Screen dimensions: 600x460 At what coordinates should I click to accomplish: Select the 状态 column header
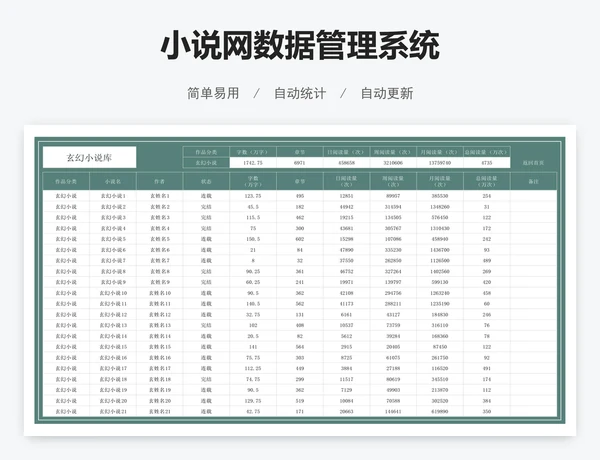206,182
